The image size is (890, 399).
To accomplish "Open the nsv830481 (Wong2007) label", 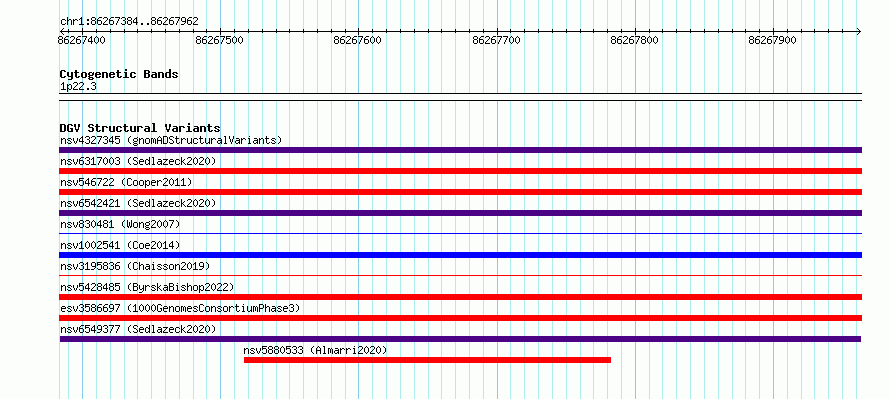I will coord(120,224).
